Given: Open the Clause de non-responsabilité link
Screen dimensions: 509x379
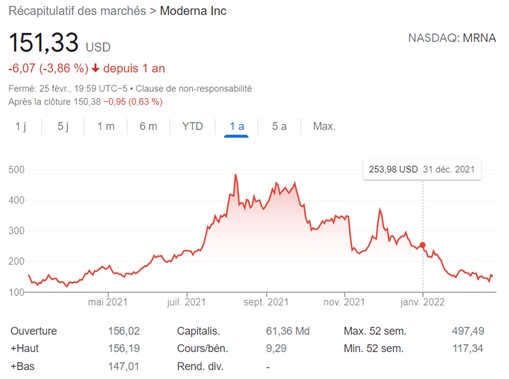Looking at the screenshot, I should coord(193,89).
